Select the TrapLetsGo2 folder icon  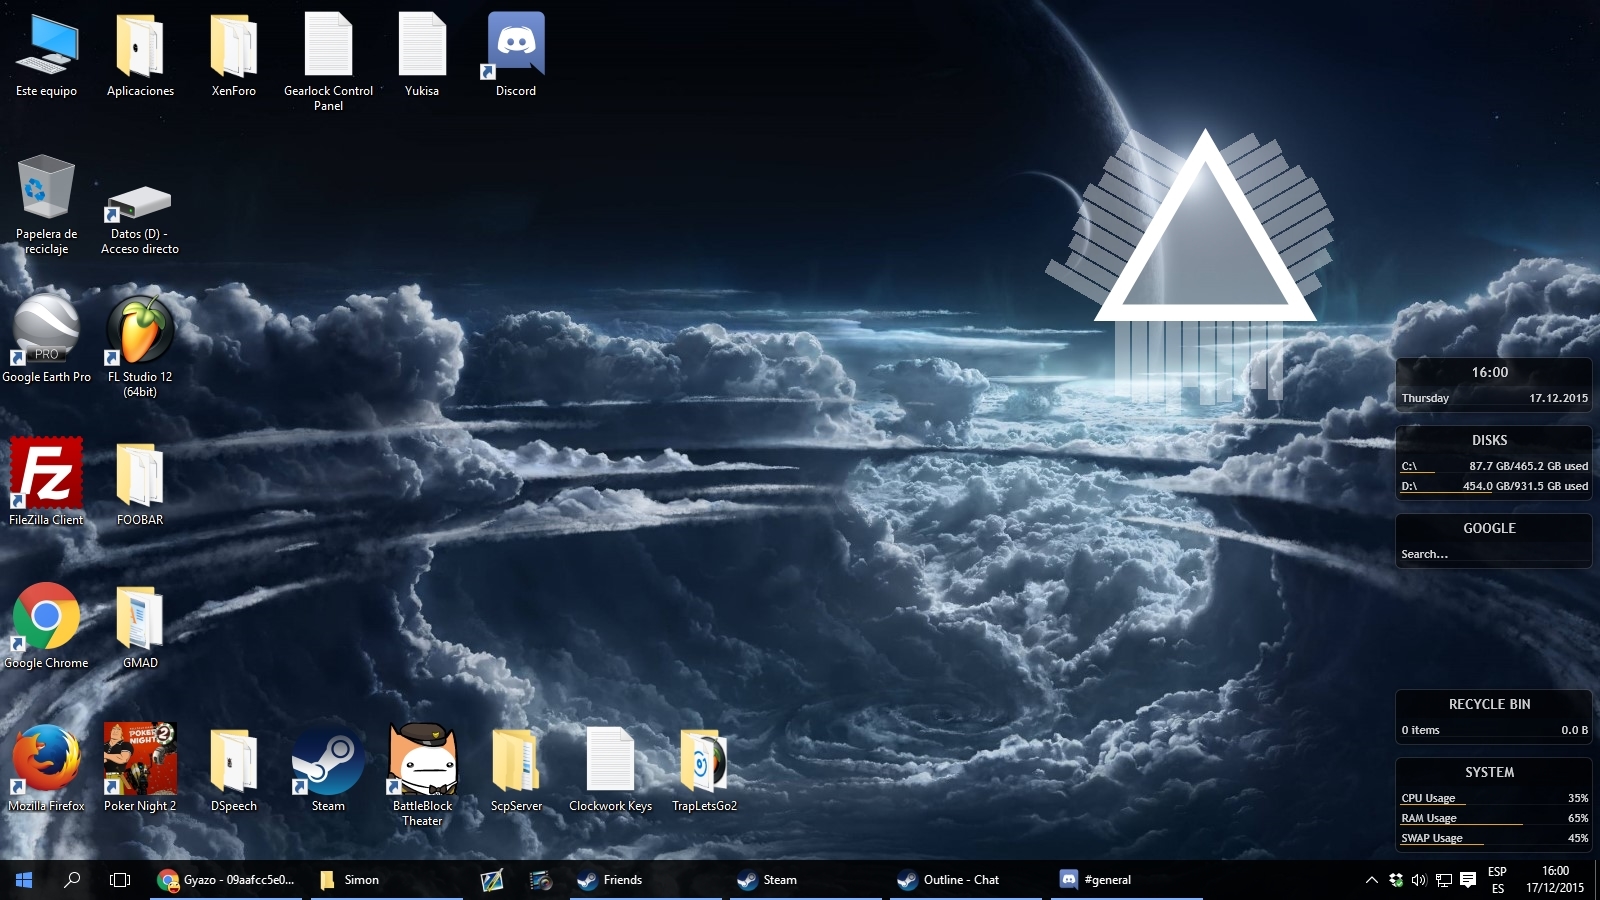[x=704, y=759]
